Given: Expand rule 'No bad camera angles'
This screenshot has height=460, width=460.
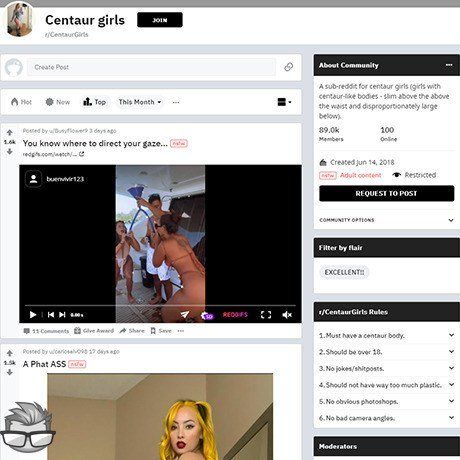Looking at the screenshot, I should point(386,418).
